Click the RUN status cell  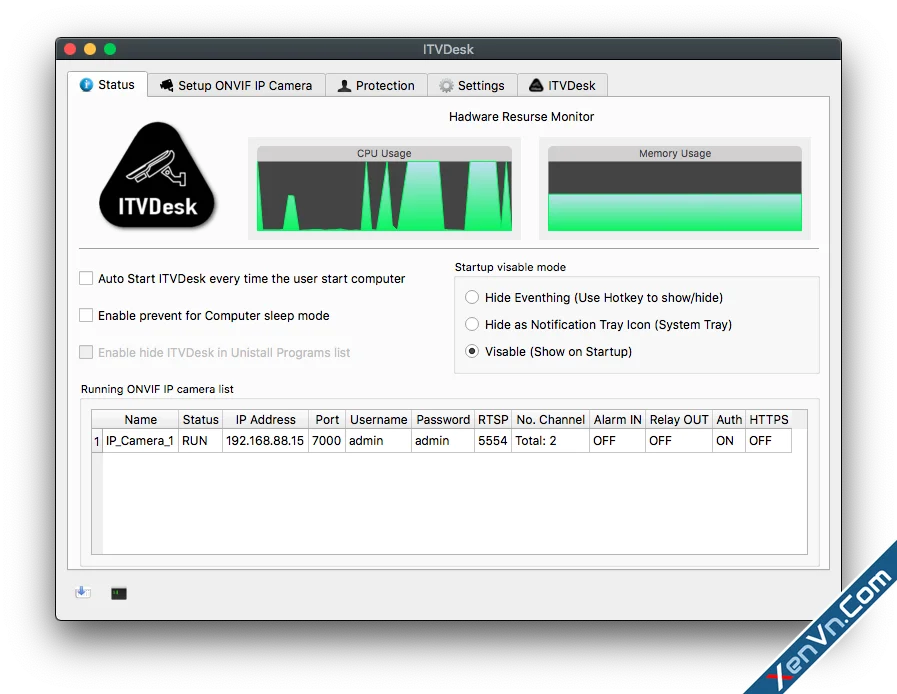coord(200,441)
